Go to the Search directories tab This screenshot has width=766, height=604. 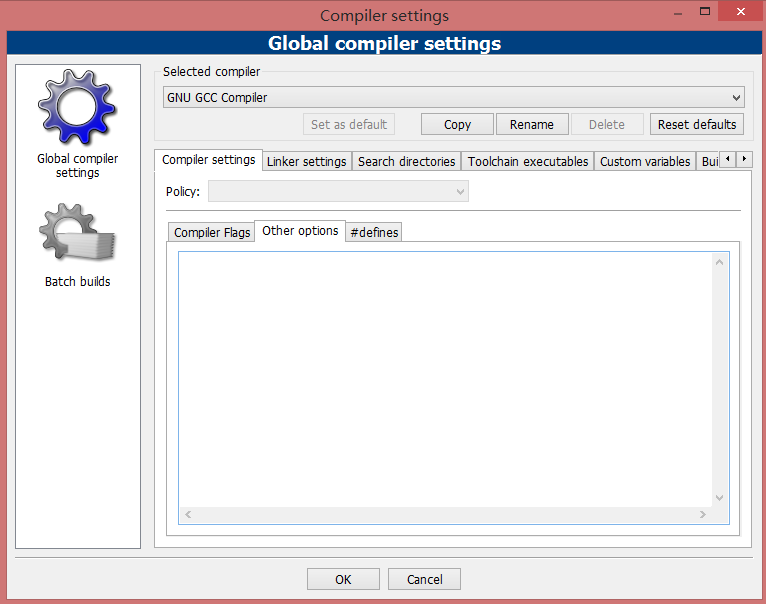[406, 161]
